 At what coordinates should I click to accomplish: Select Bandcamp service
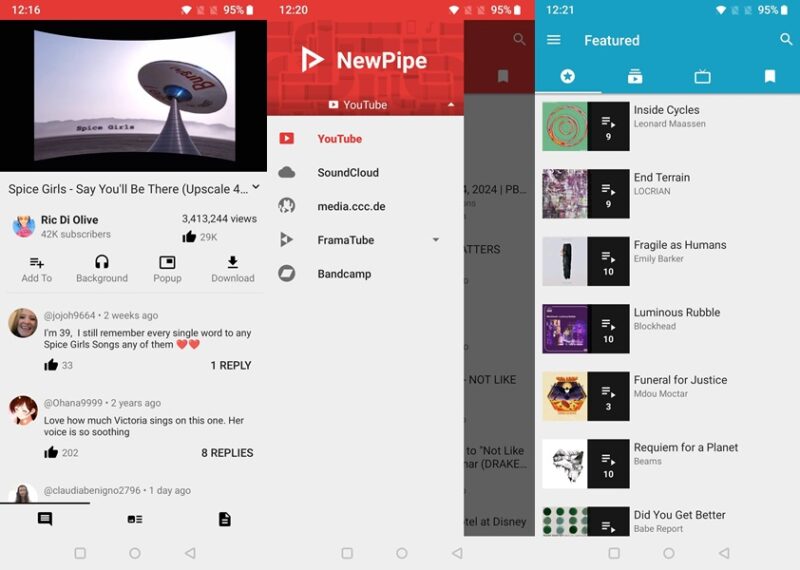coord(365,274)
